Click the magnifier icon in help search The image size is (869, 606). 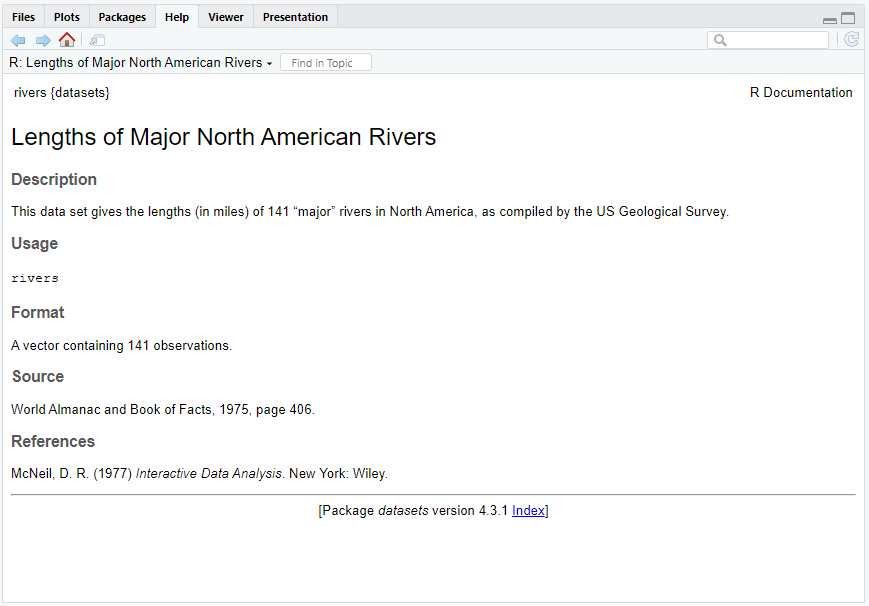pyautogui.click(x=720, y=40)
